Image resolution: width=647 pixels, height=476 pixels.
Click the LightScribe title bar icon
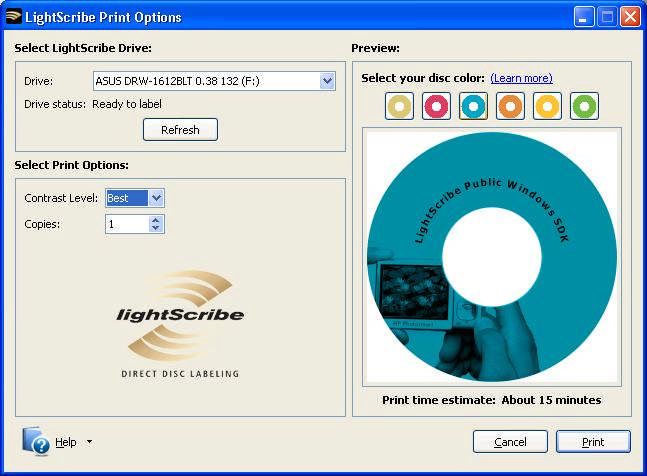[14, 17]
